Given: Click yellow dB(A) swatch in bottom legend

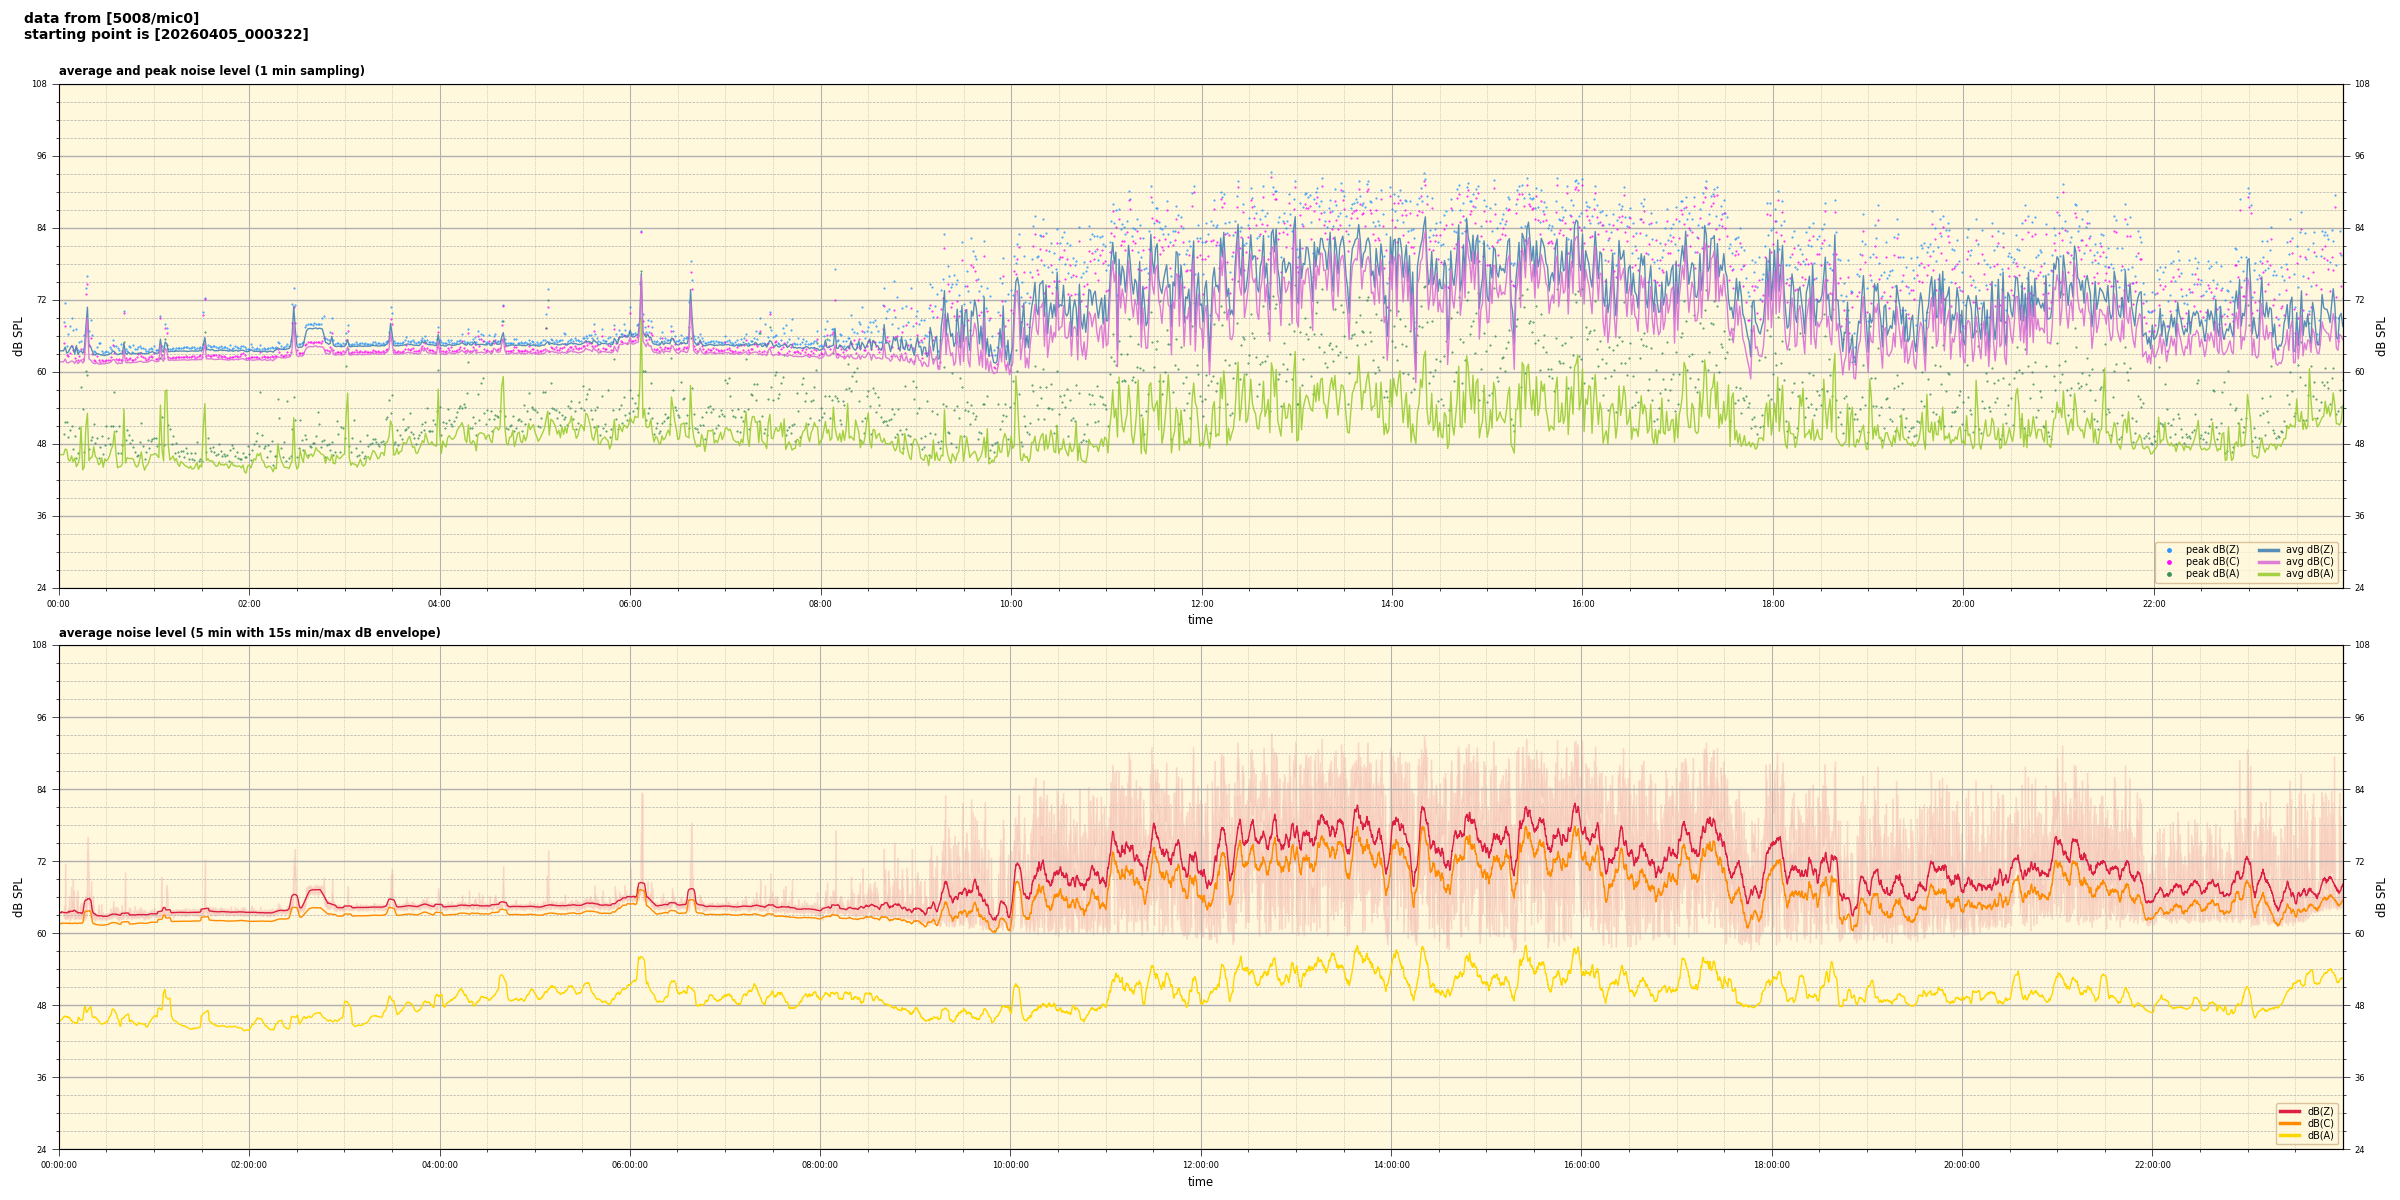Looking at the screenshot, I should coord(2289,1135).
